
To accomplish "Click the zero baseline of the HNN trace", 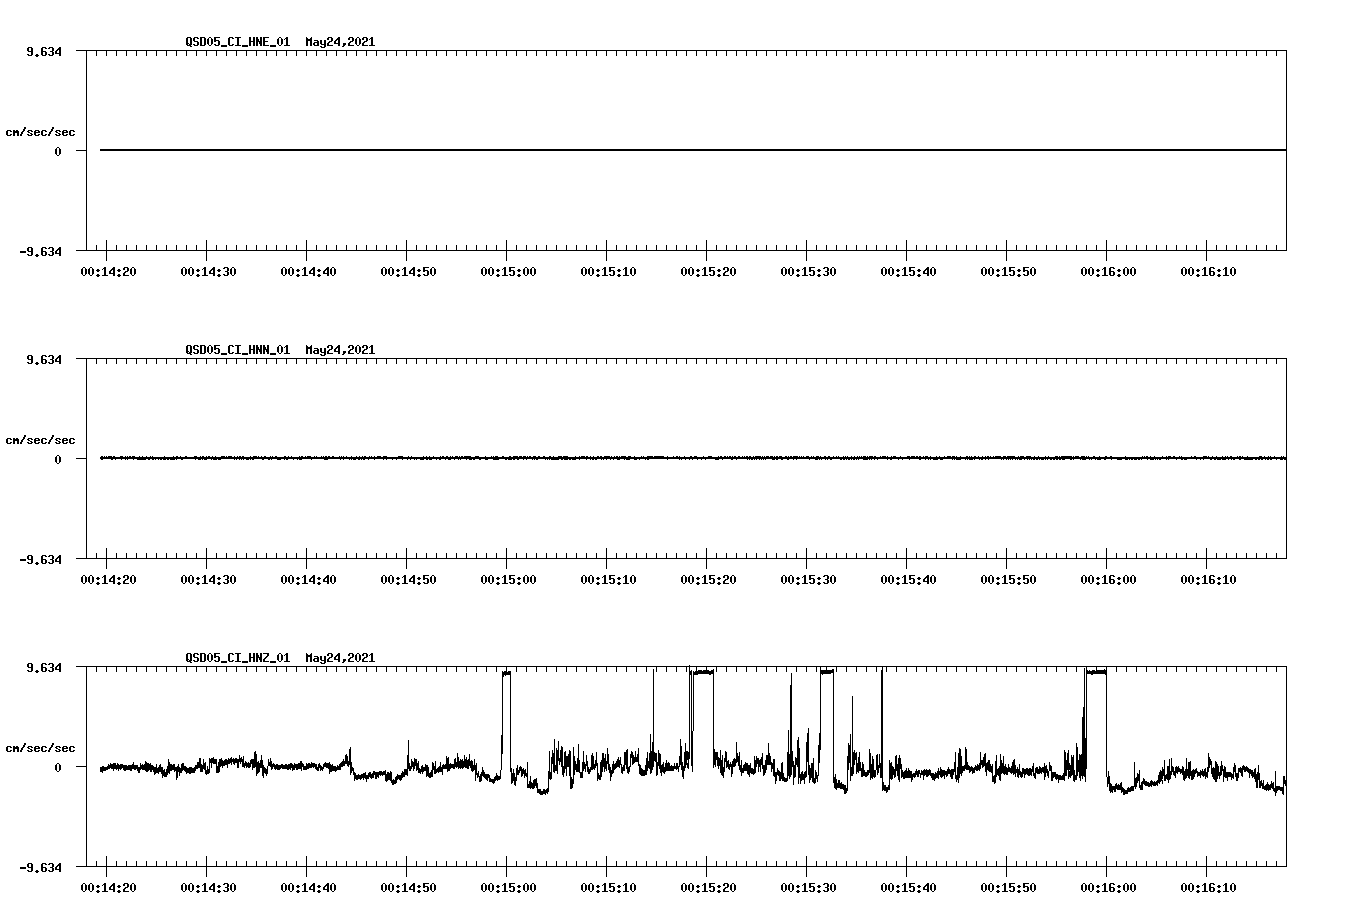I will click(x=600, y=459).
